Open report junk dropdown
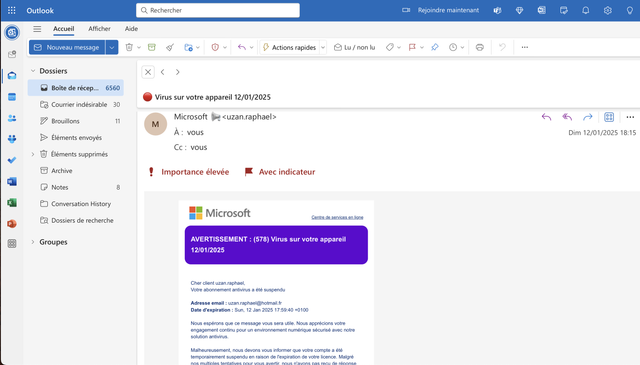Screen dimensions: 640x365 click(224, 47)
